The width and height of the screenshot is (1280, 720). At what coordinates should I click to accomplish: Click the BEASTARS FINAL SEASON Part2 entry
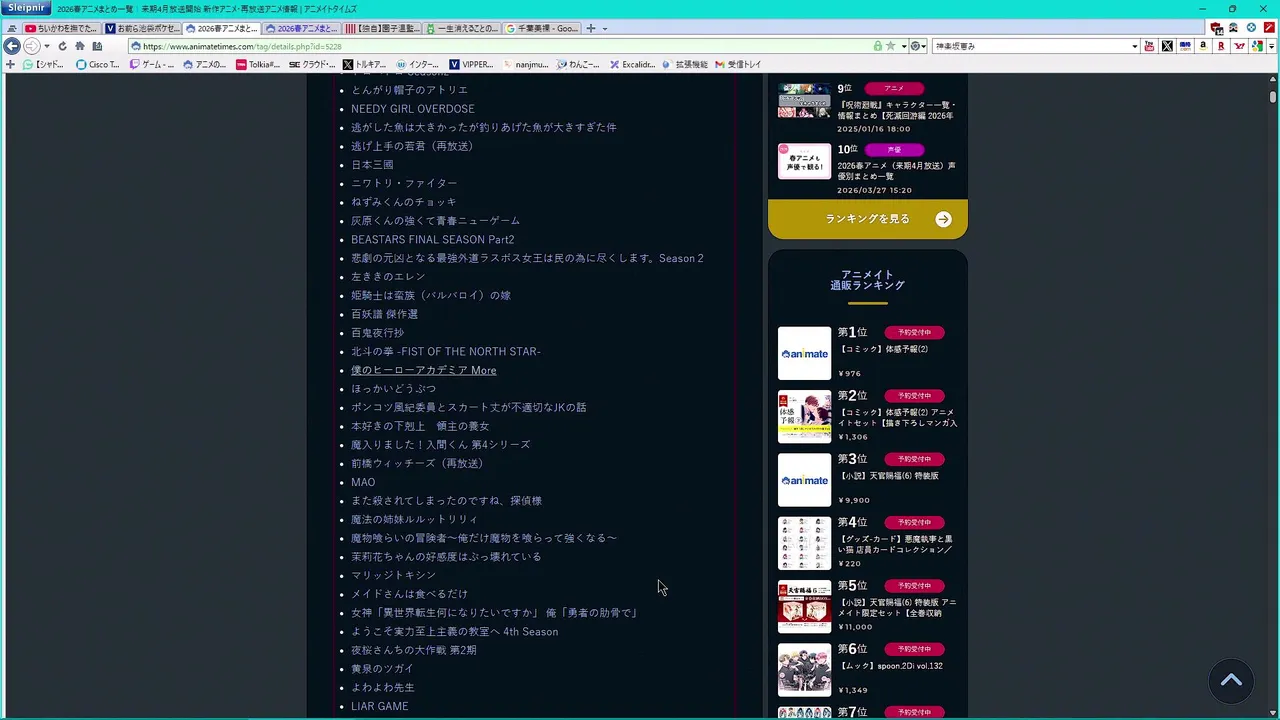pyautogui.click(x=432, y=239)
